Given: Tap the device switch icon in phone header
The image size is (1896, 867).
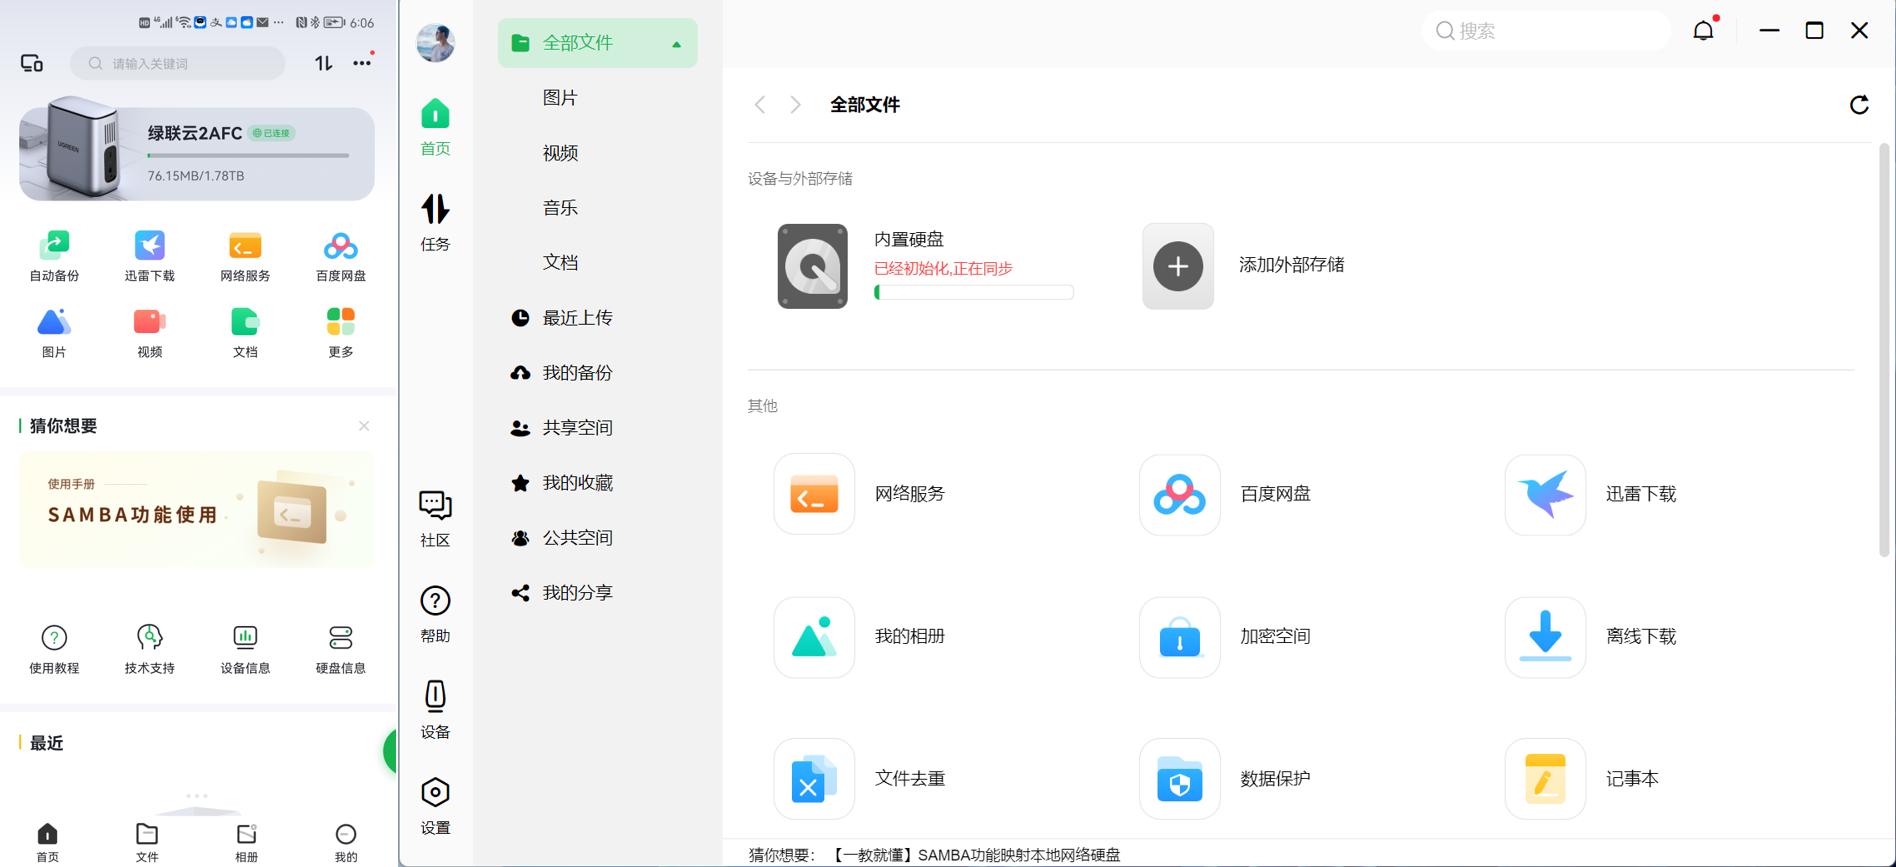Looking at the screenshot, I should click(x=32, y=63).
